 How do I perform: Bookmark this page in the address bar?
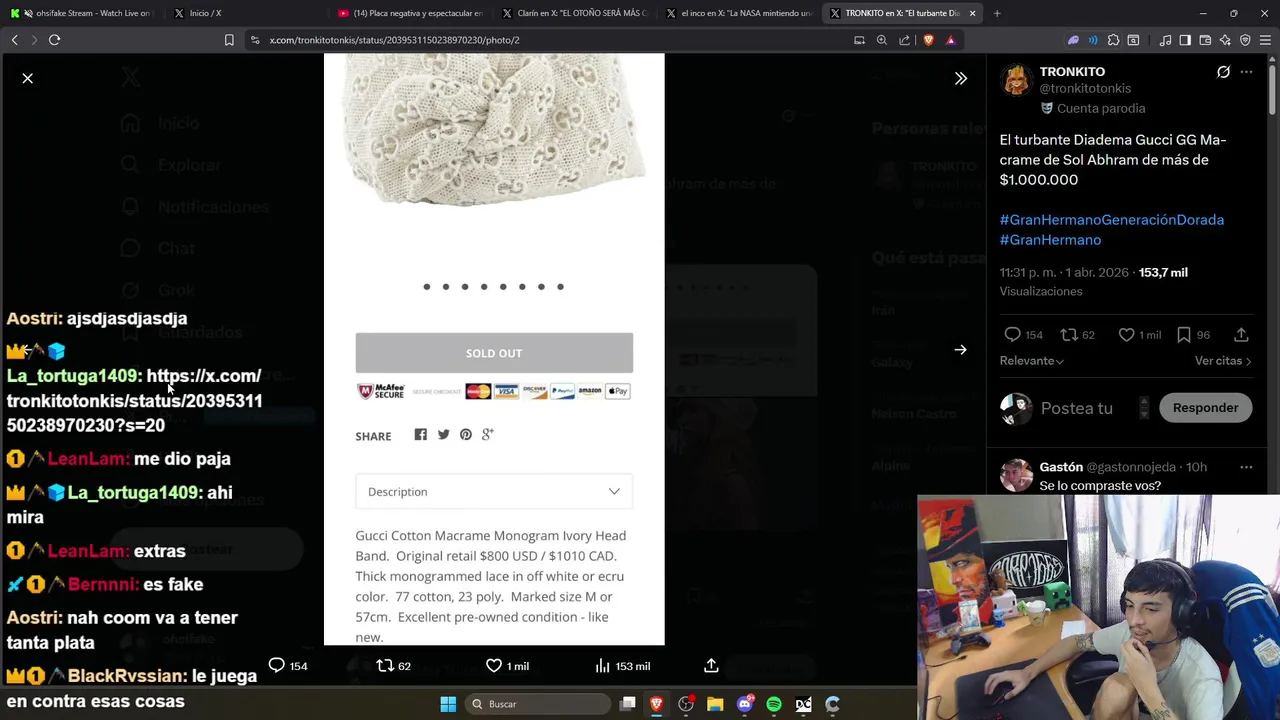click(229, 40)
